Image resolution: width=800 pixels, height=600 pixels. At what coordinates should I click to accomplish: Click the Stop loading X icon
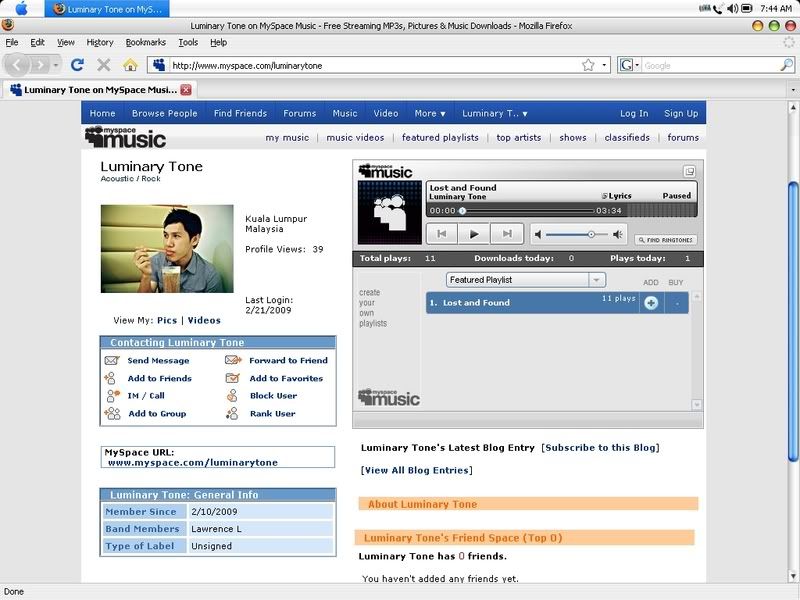point(104,65)
